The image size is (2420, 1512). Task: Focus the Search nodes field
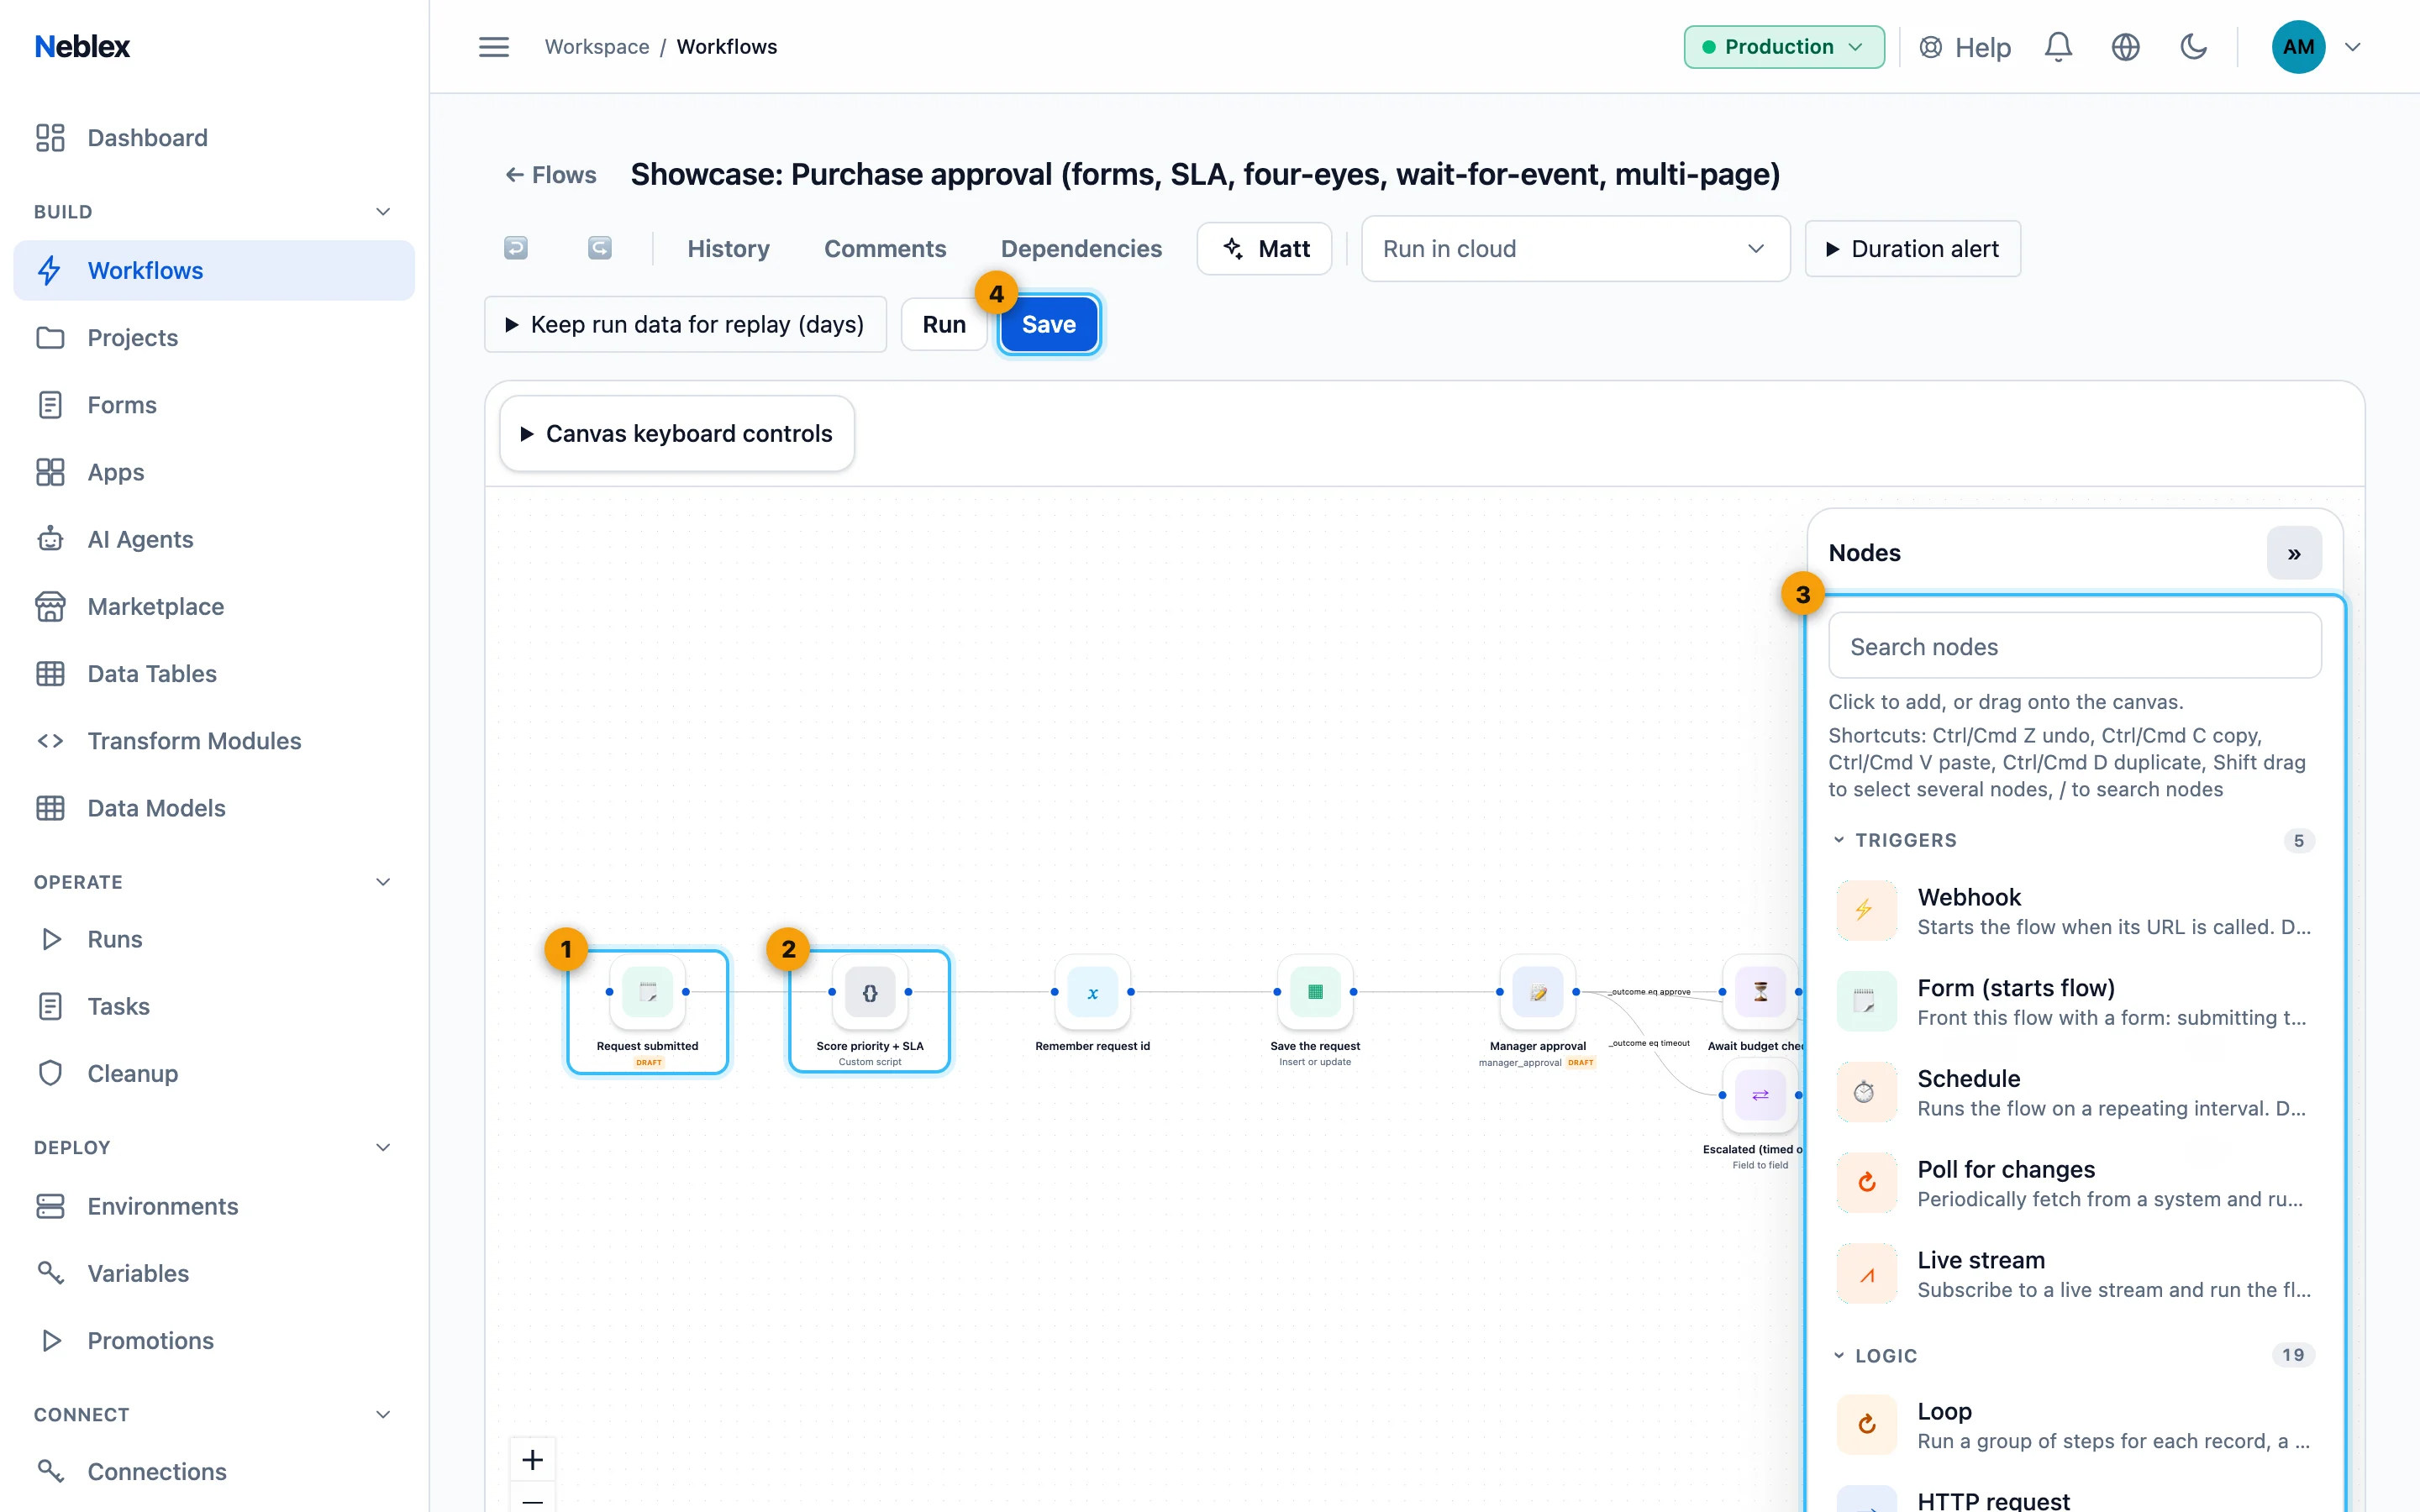coord(2075,646)
